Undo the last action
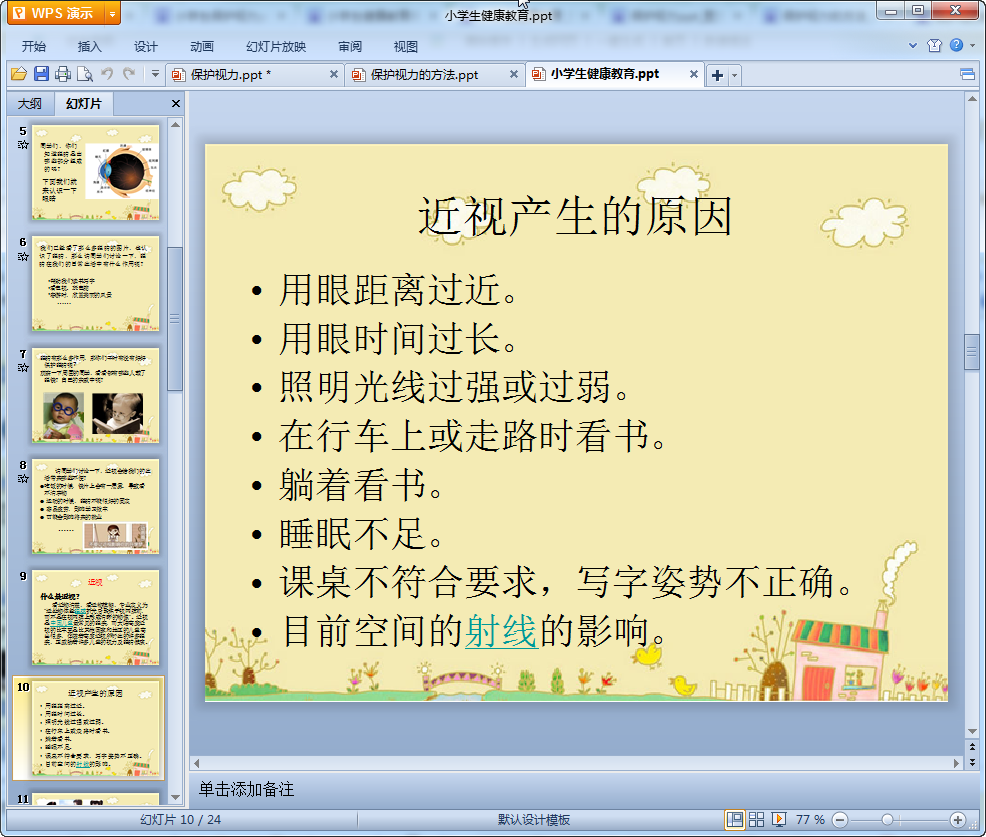Screen dimensions: 986x837 pyautogui.click(x=107, y=74)
